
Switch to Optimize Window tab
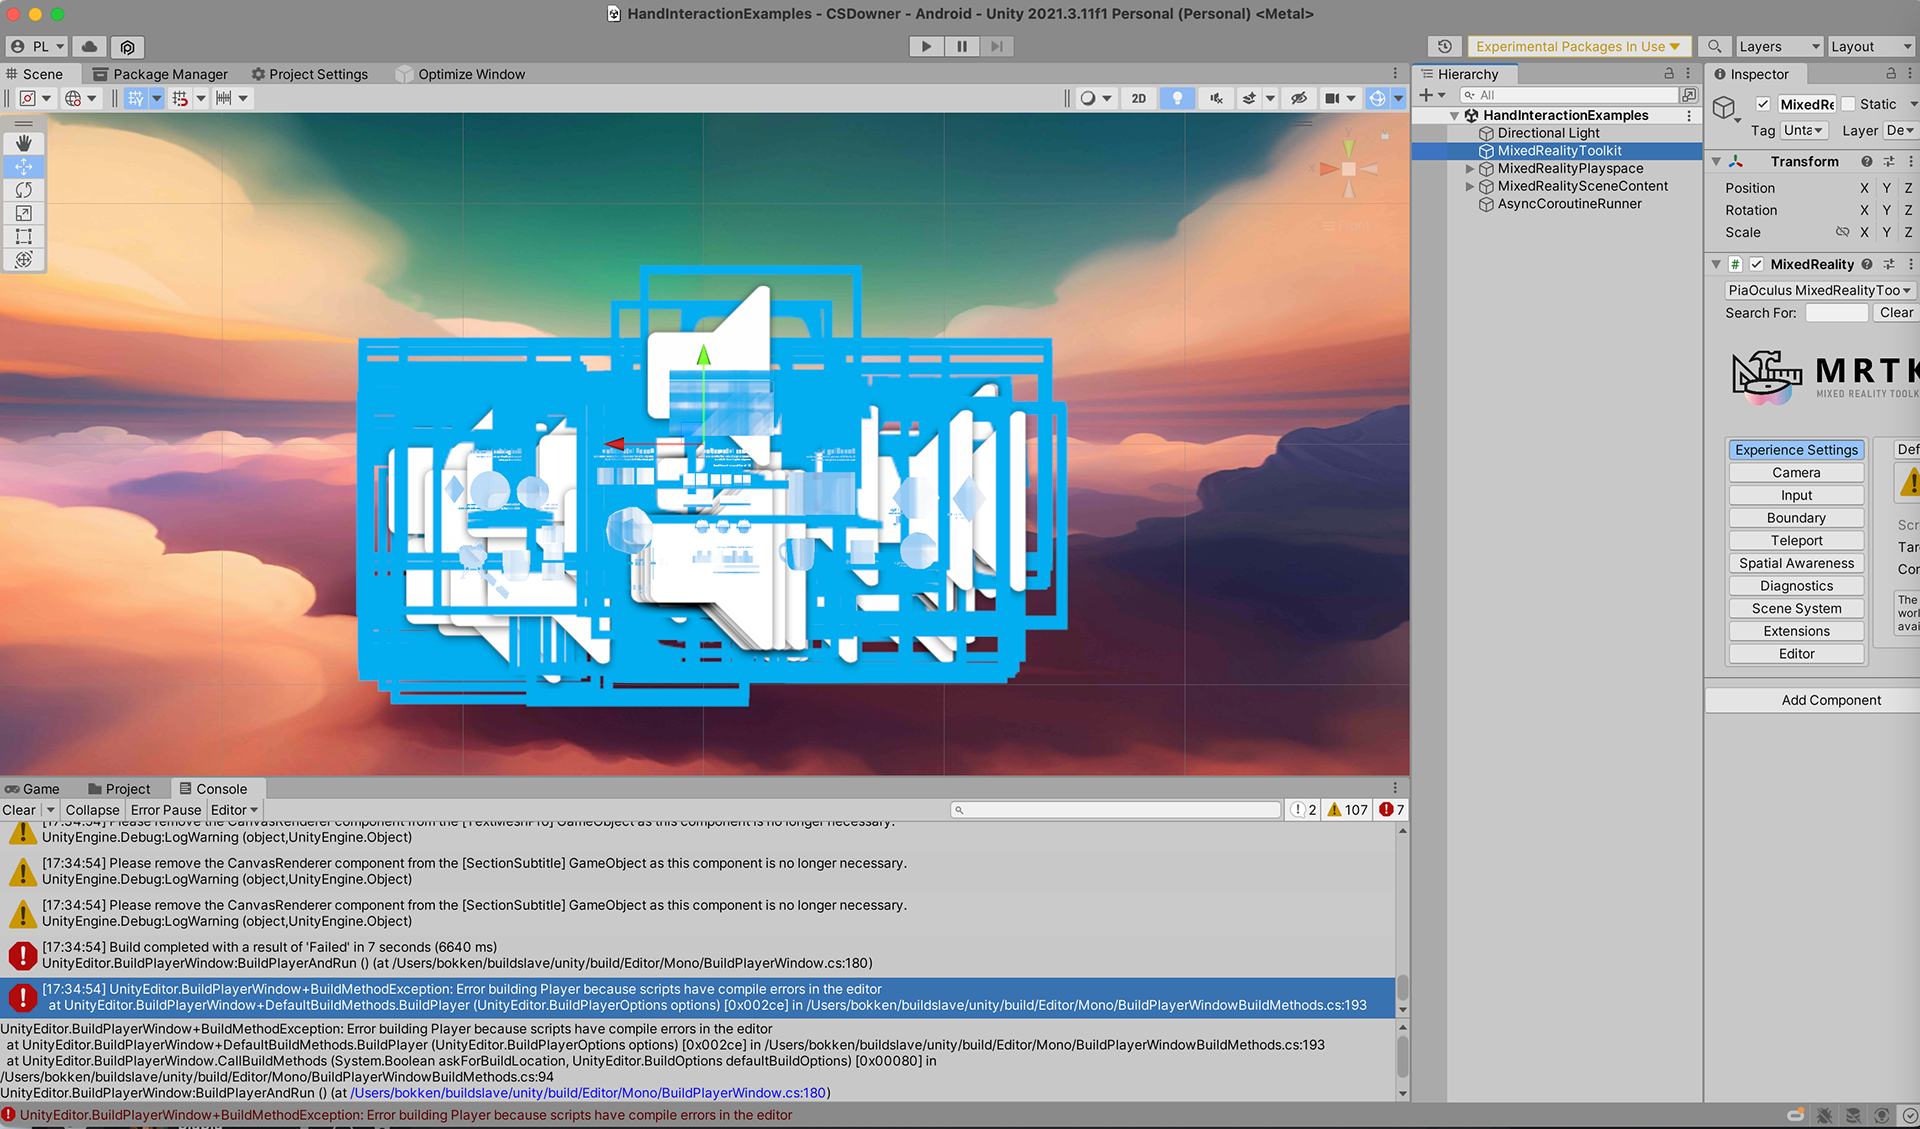coord(460,74)
